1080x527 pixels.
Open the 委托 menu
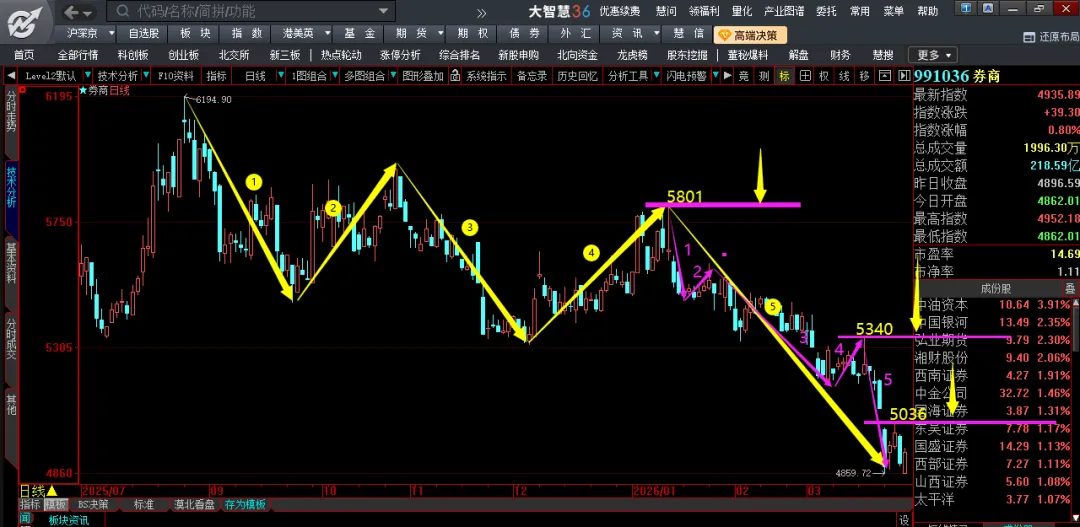click(x=827, y=12)
